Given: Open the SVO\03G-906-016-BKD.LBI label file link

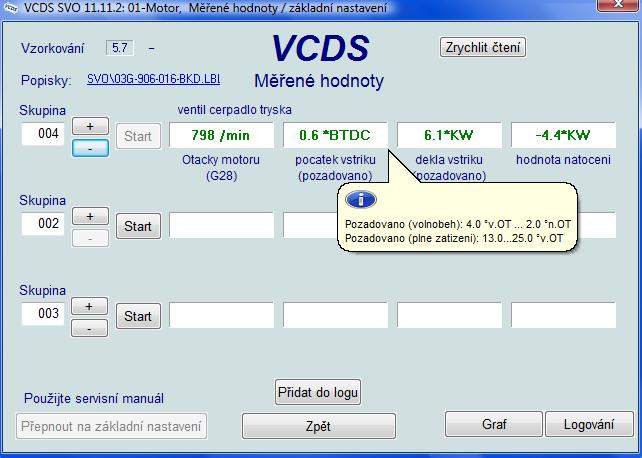Looking at the screenshot, I should (153, 79).
